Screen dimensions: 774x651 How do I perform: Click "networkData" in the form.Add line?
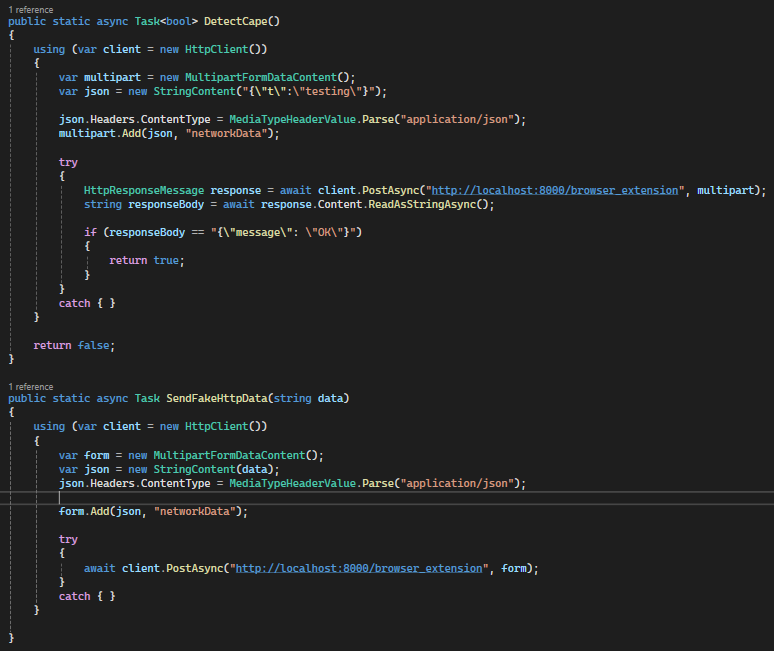click(x=194, y=512)
